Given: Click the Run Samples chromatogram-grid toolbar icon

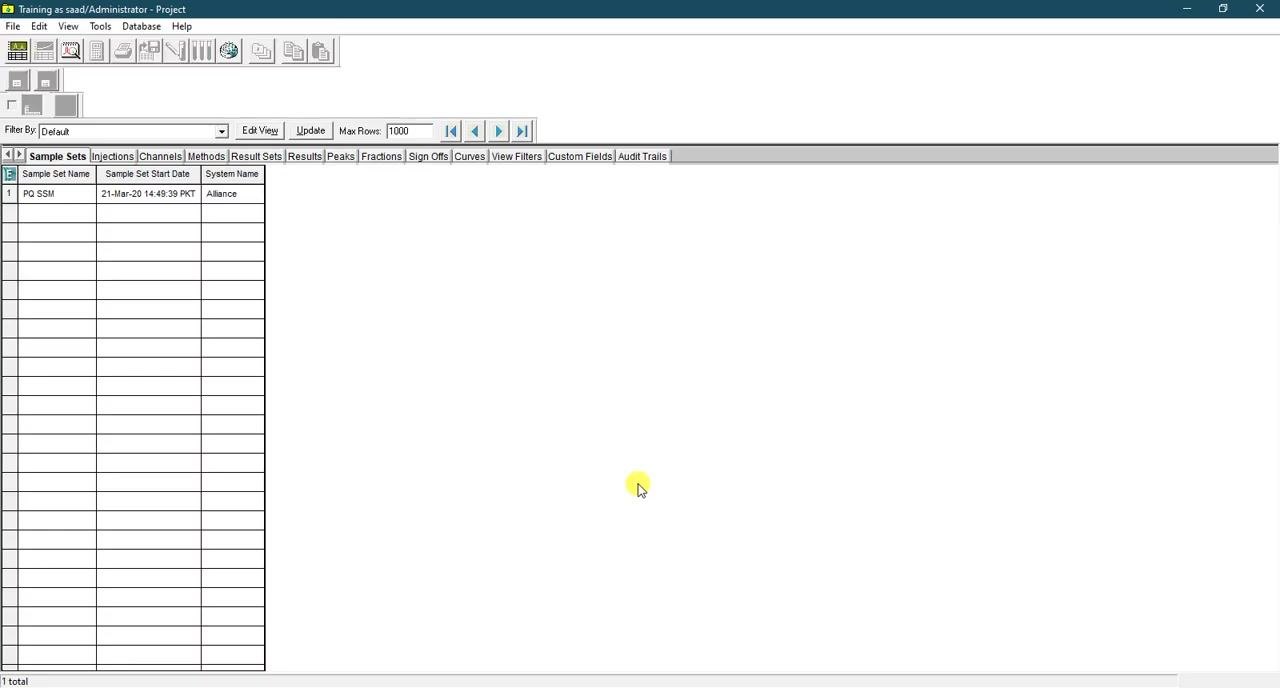Looking at the screenshot, I should click(18, 51).
